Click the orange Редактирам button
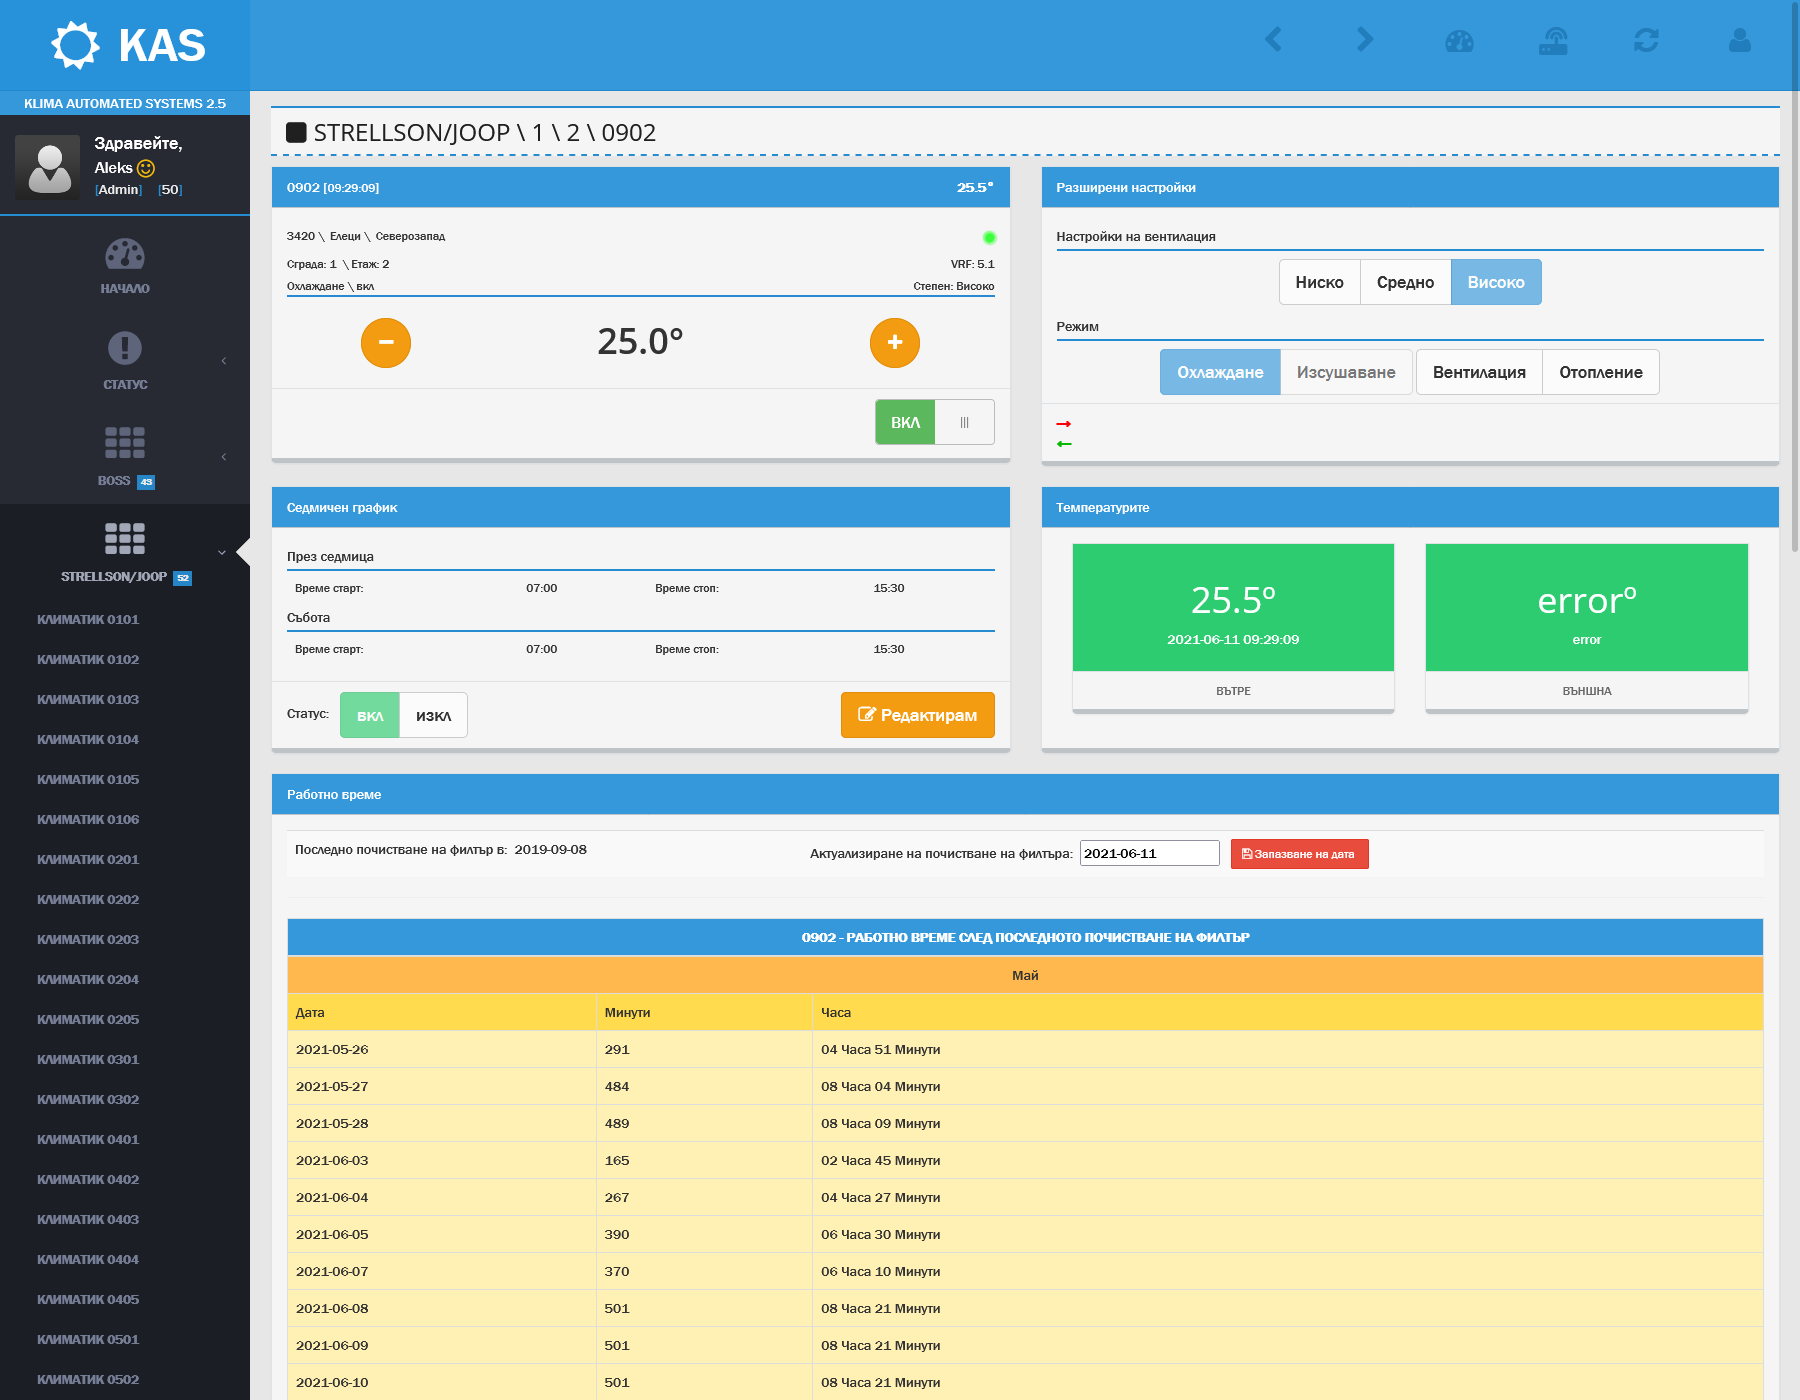This screenshot has width=1800, height=1400. point(918,715)
